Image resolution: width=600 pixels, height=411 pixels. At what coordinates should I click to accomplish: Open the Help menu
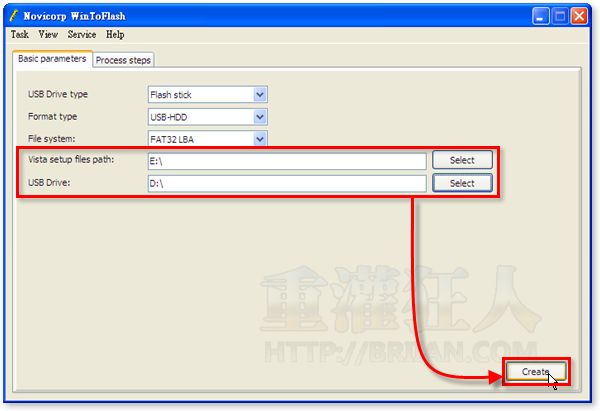[x=115, y=34]
